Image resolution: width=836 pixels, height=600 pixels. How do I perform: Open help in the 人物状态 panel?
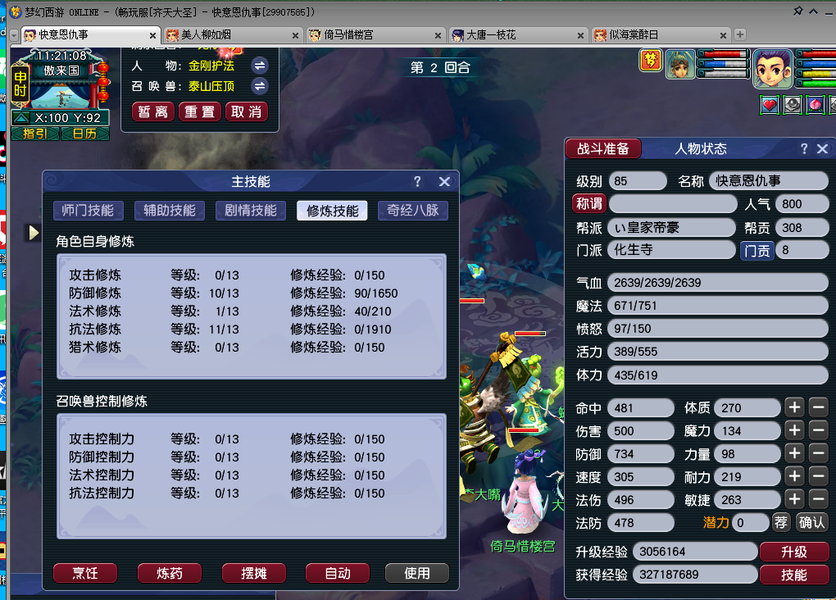[804, 149]
